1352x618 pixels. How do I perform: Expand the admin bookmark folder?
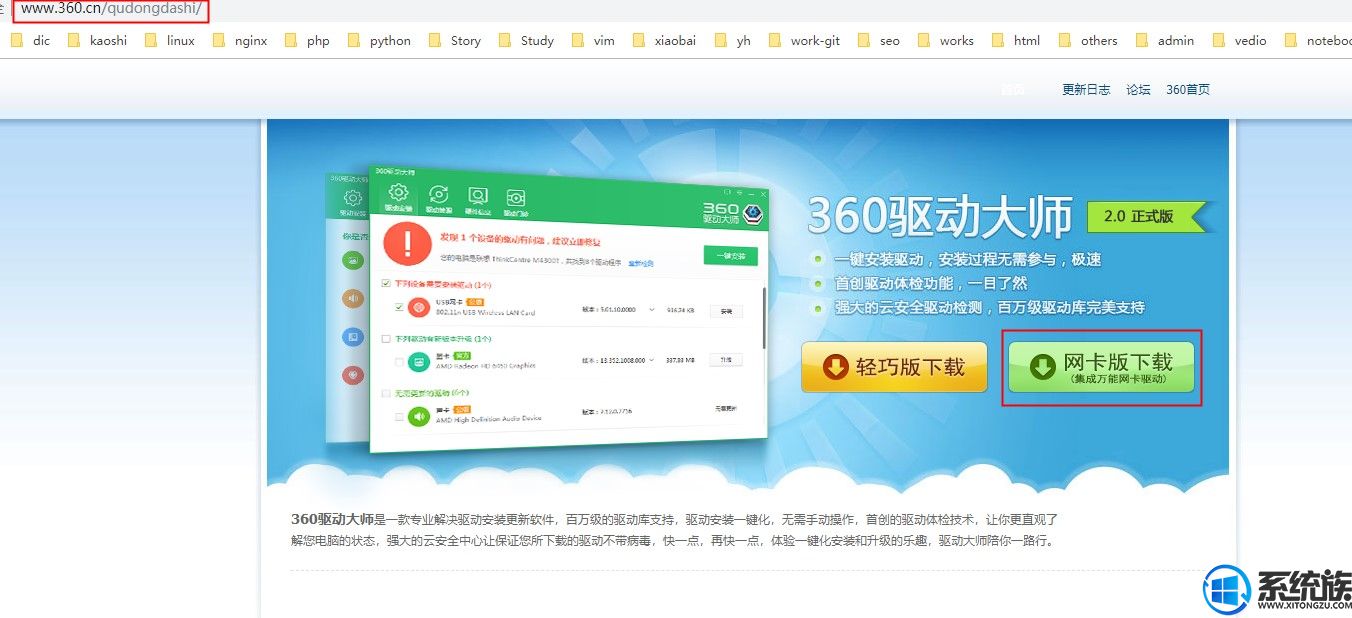(1165, 41)
